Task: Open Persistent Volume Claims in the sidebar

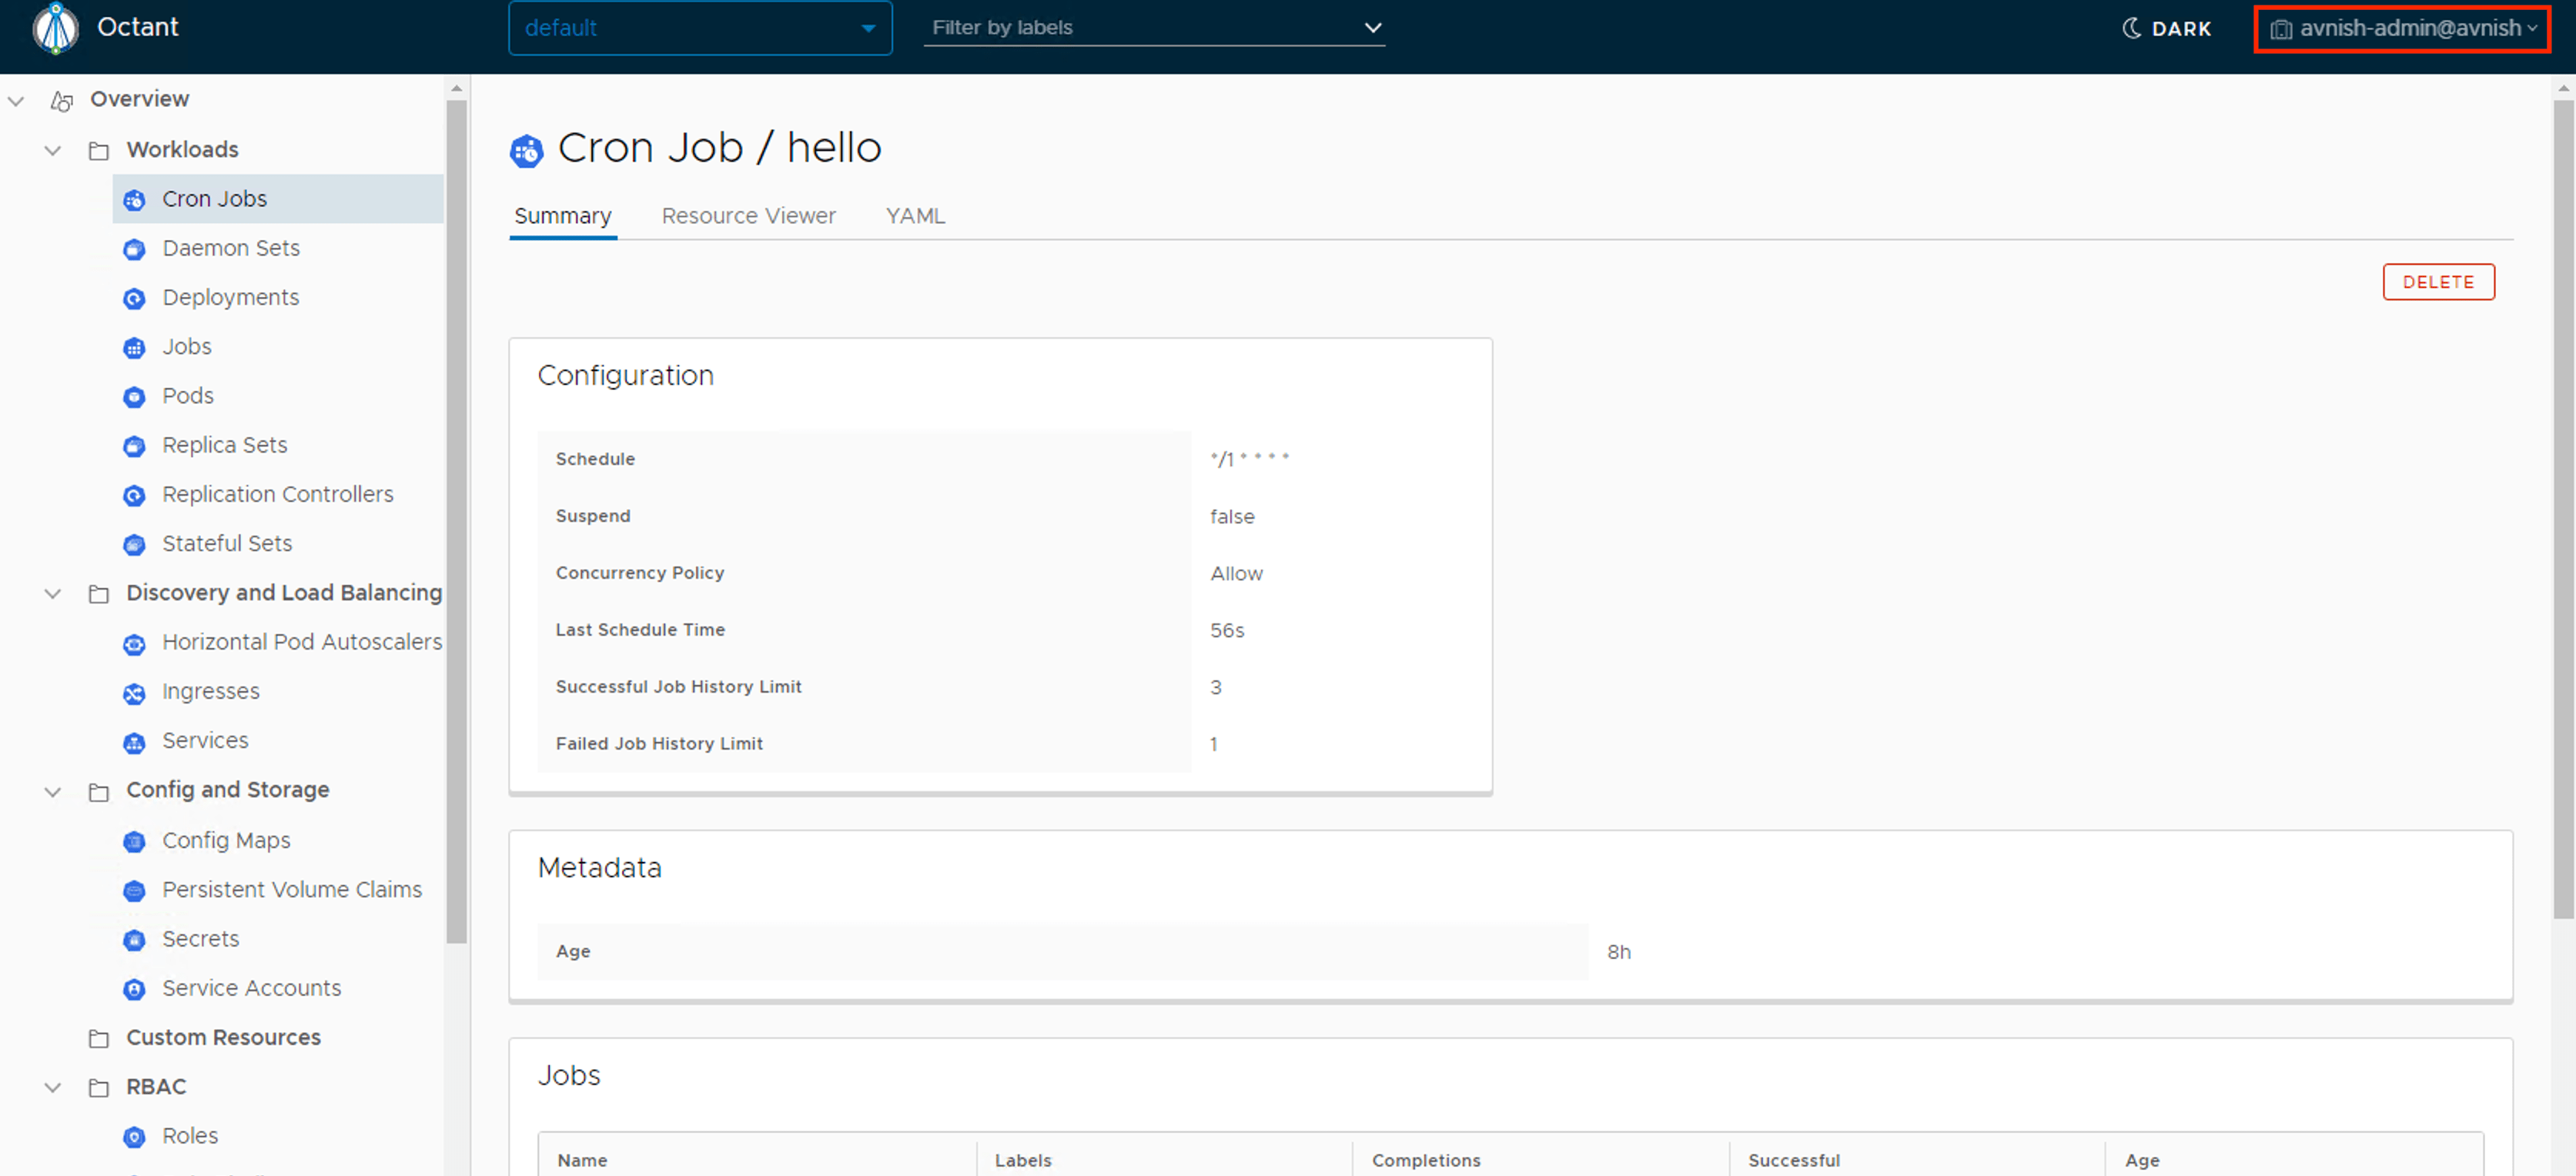Action: point(291,890)
